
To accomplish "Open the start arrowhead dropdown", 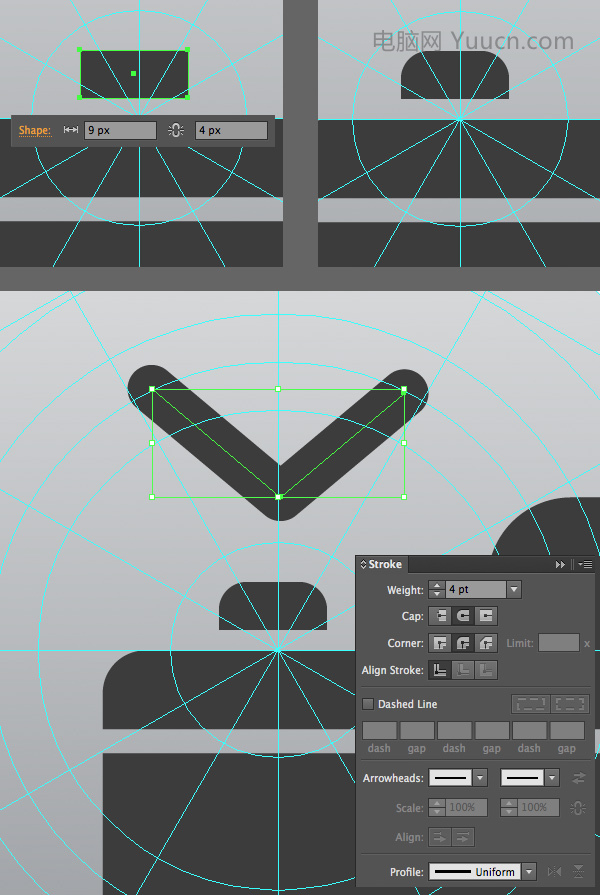I will [x=480, y=777].
